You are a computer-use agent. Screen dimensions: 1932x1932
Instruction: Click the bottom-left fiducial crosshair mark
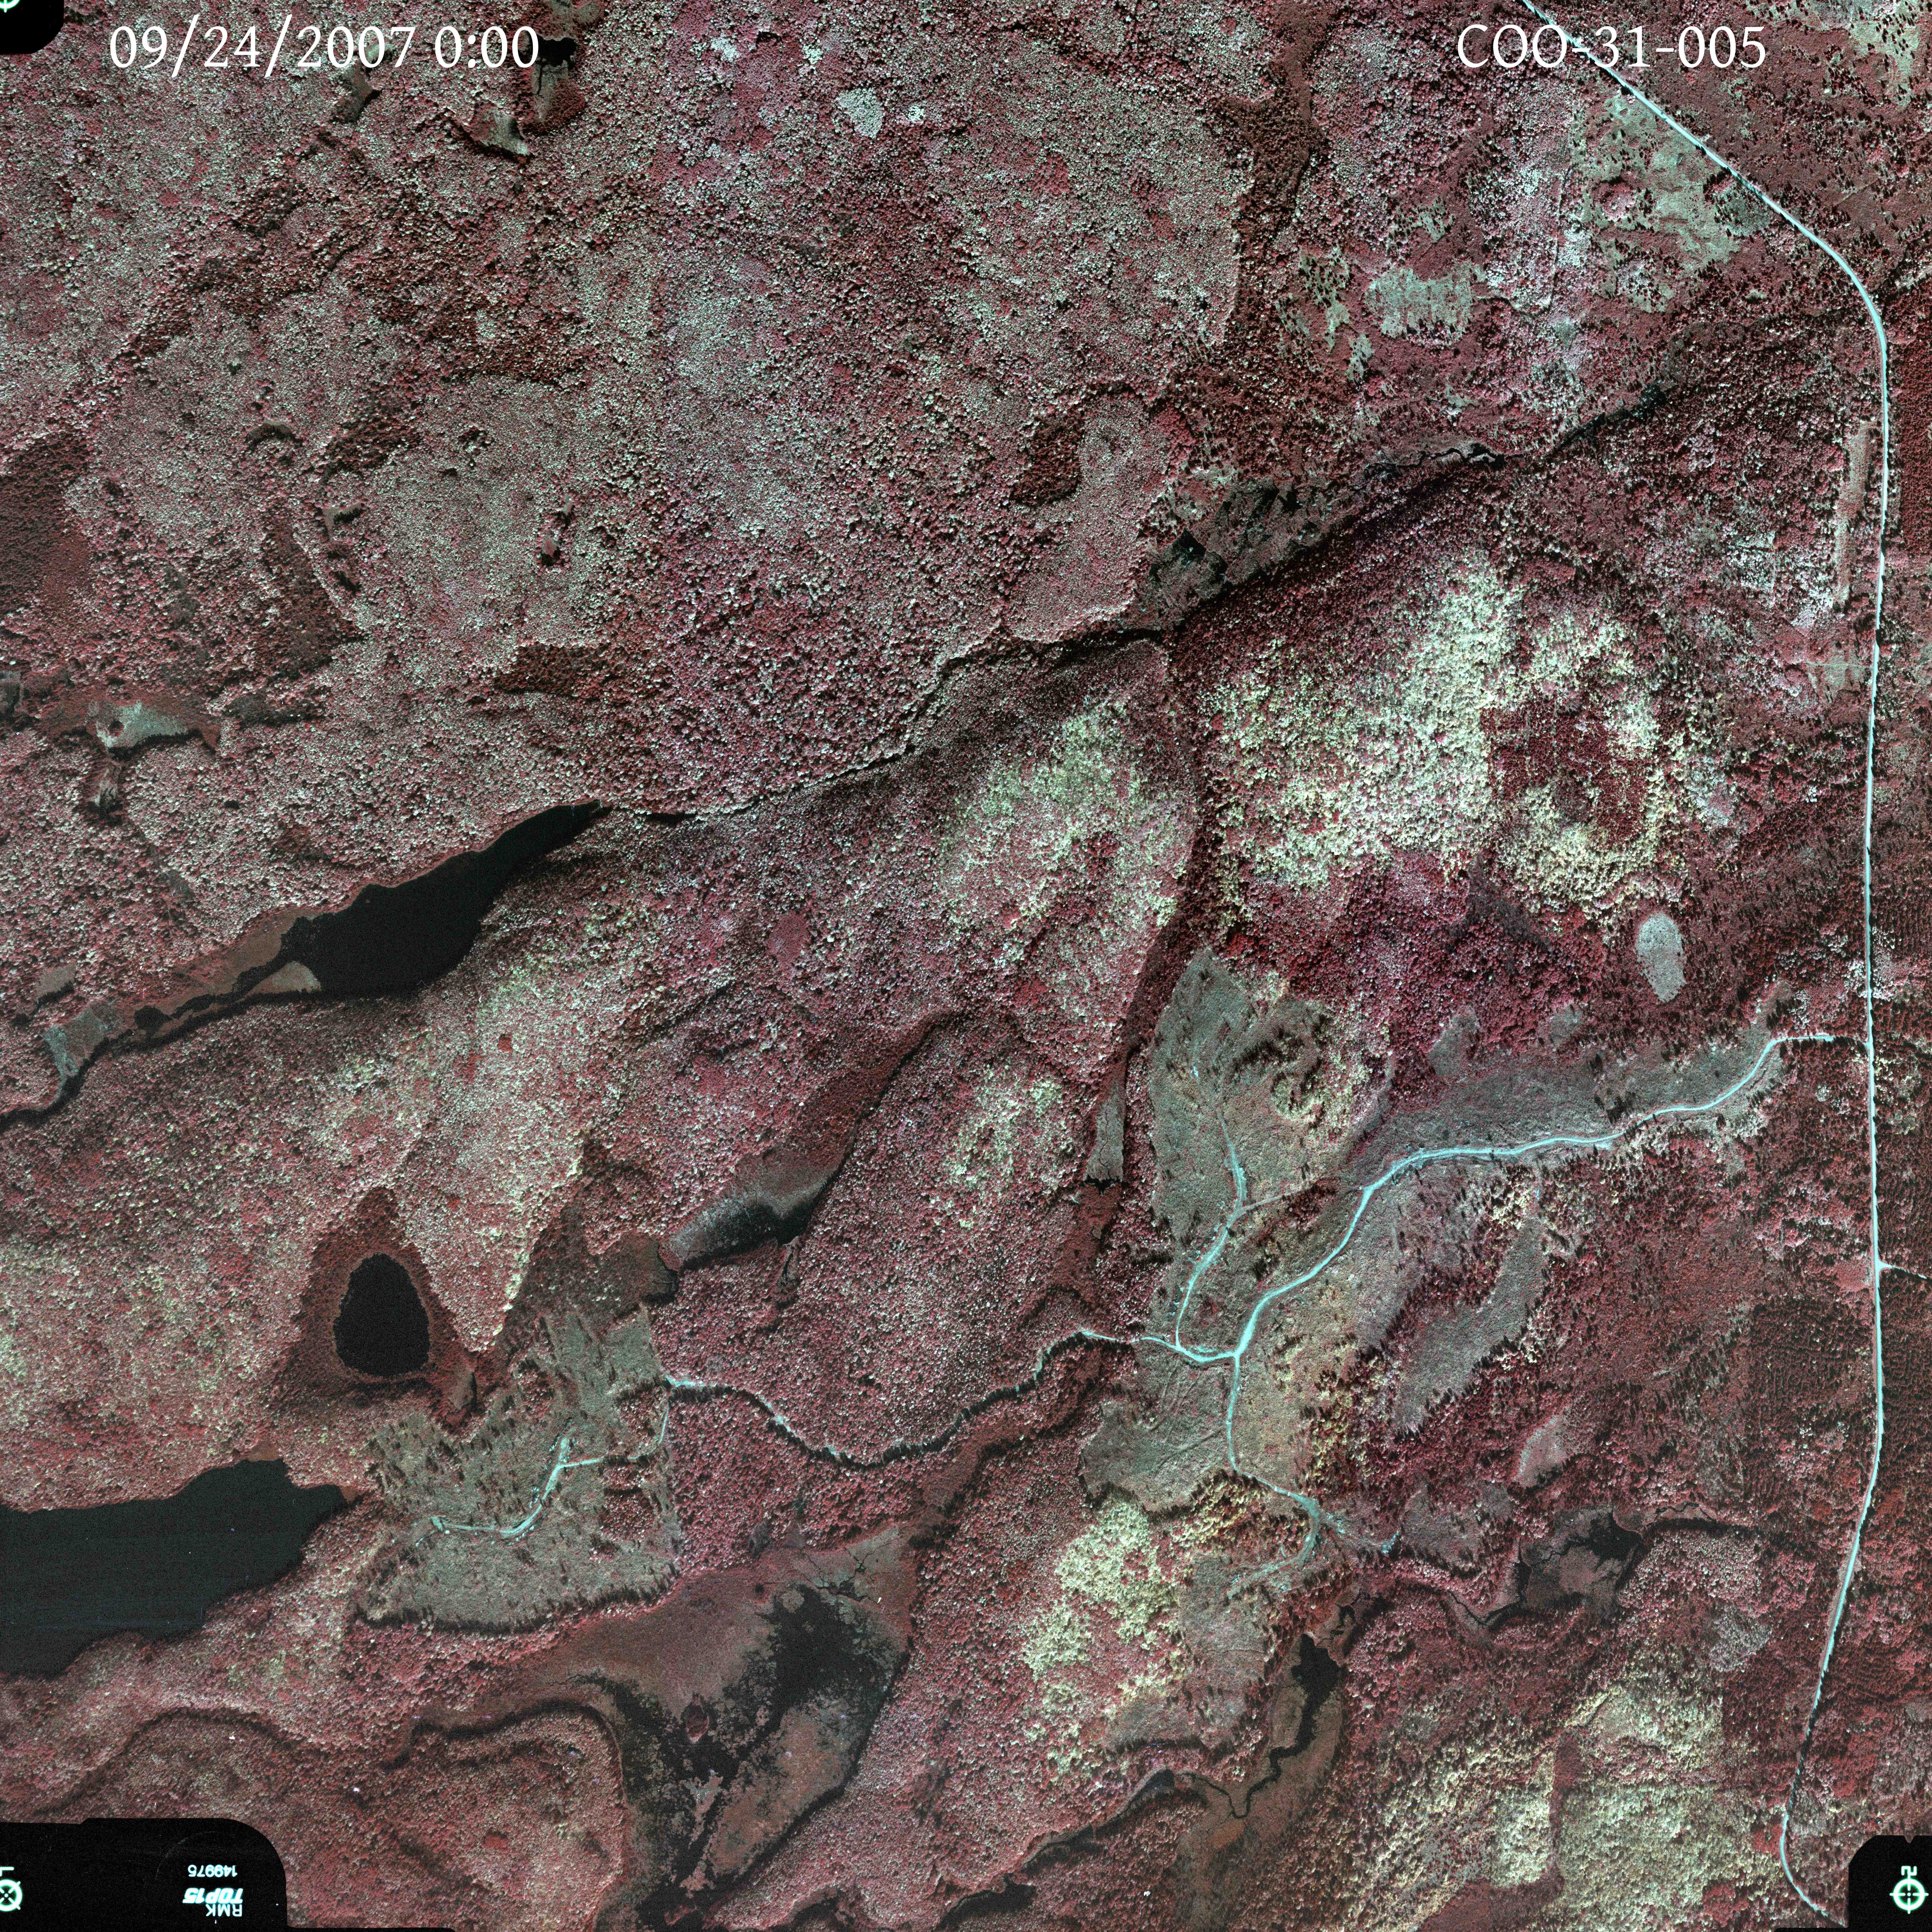pyautogui.click(x=7, y=1895)
